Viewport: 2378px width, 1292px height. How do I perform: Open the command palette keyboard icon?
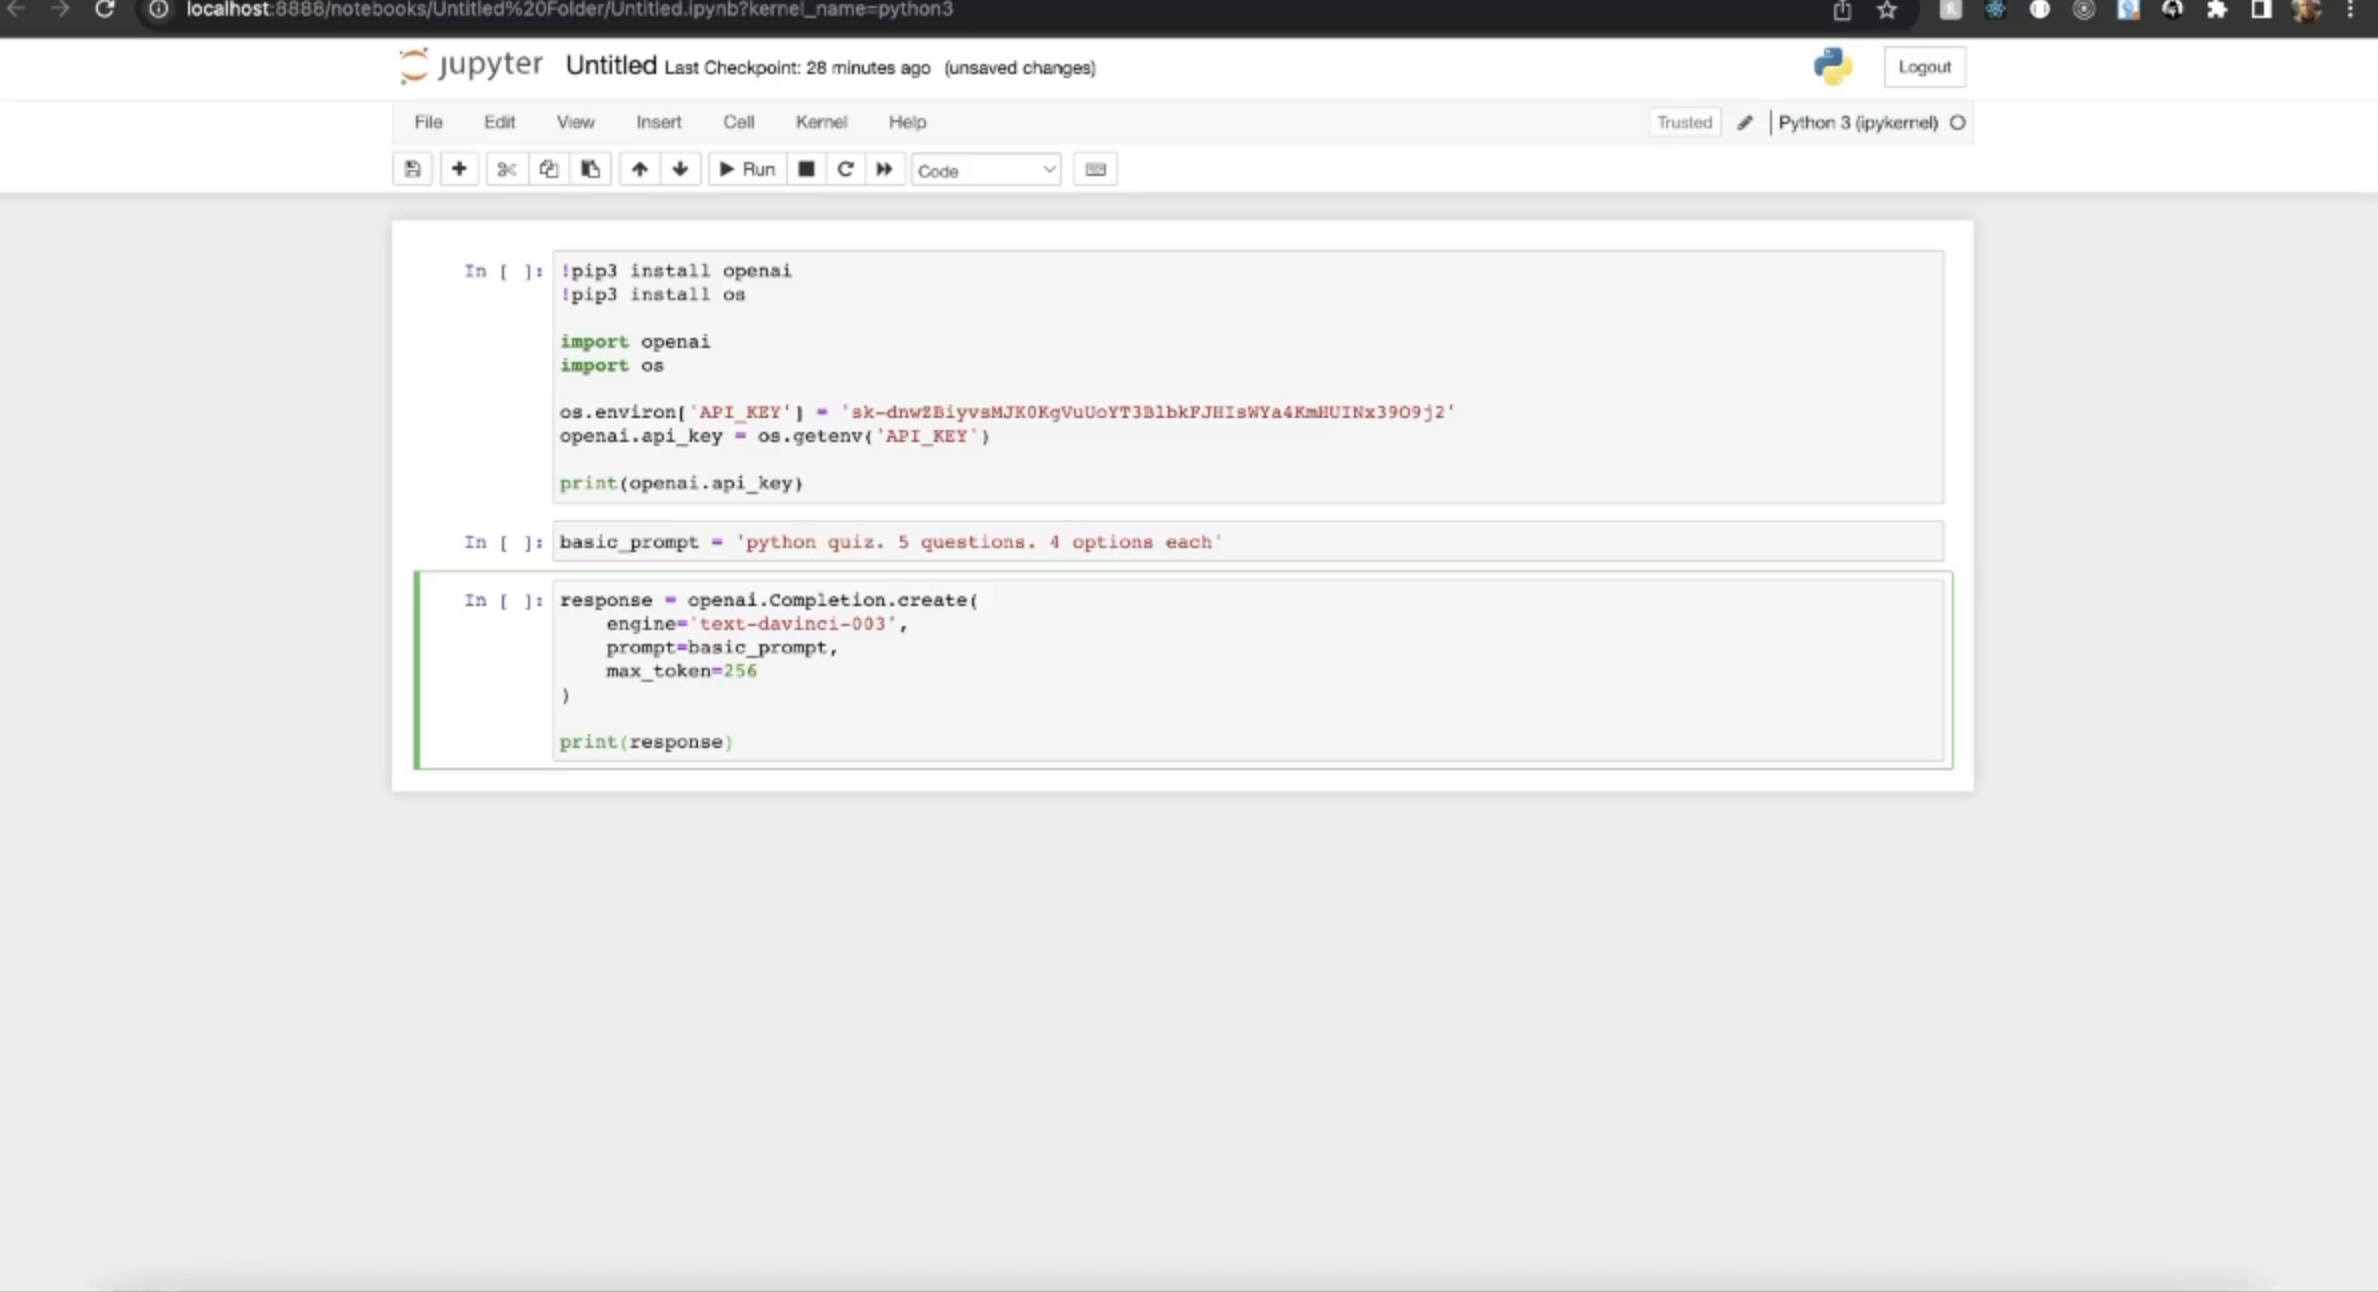(1095, 169)
